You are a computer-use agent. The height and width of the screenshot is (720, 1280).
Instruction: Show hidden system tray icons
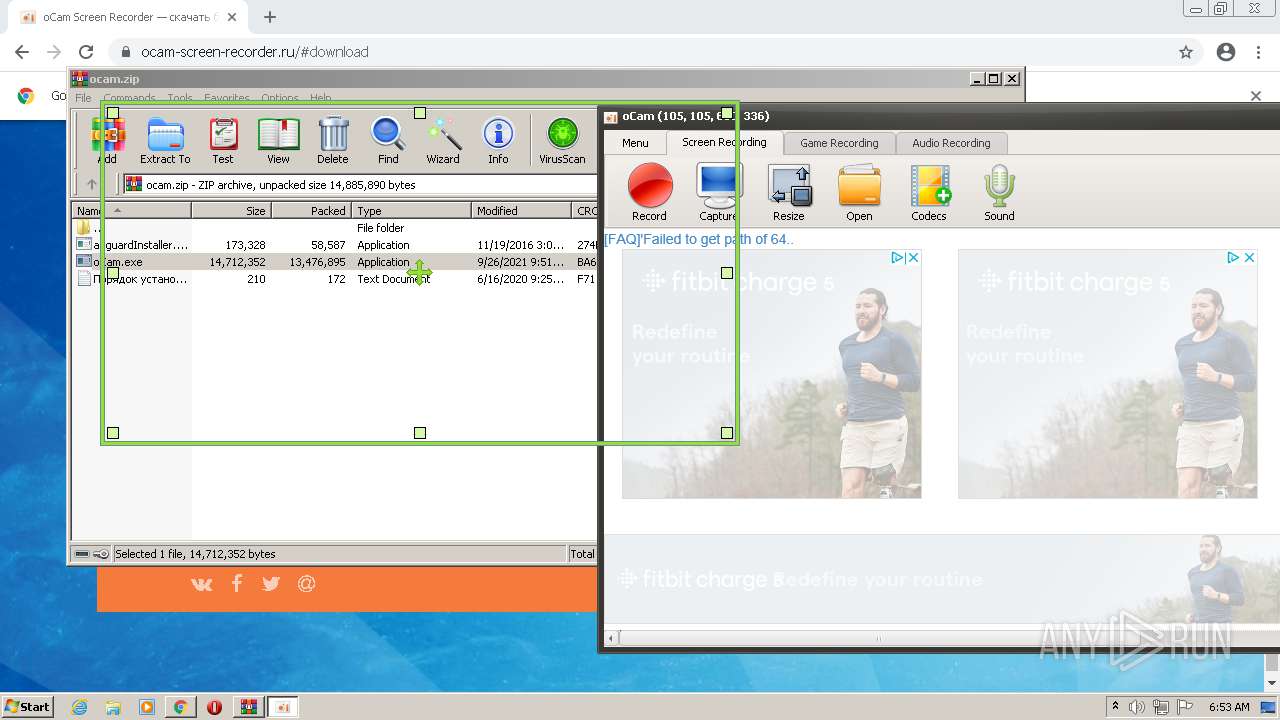tap(1116, 707)
